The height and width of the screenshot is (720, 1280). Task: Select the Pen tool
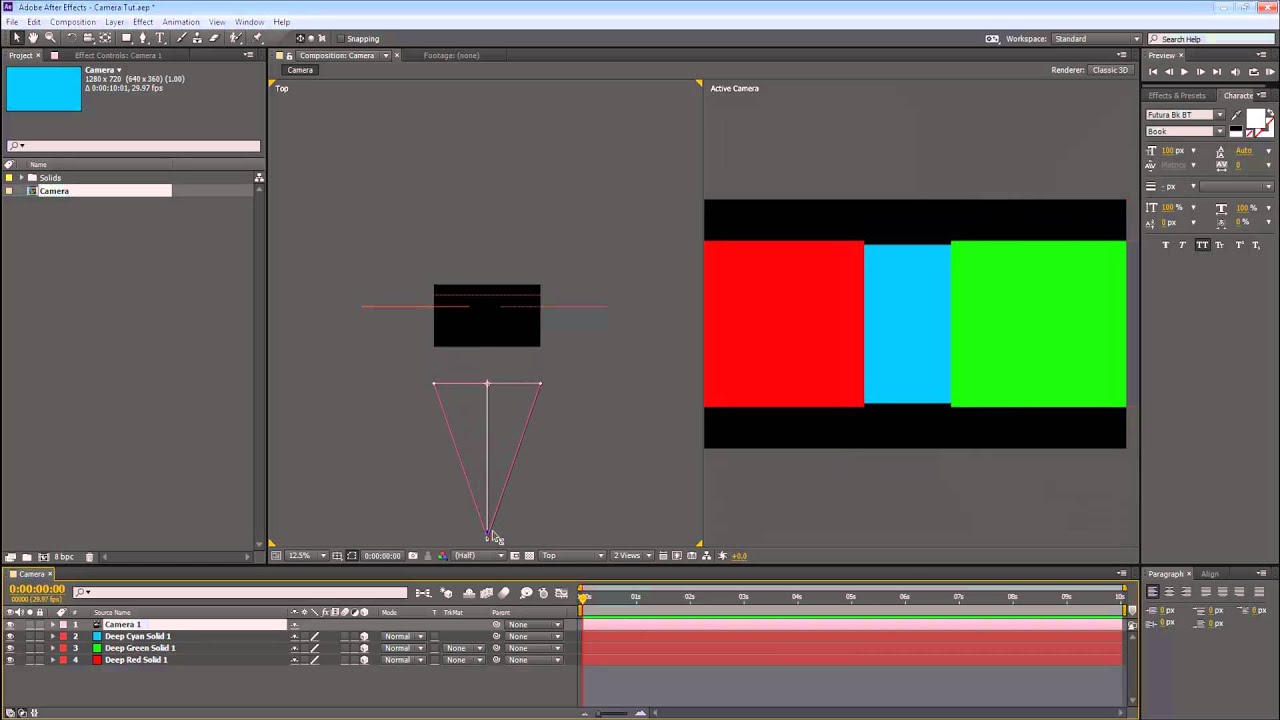pos(144,38)
